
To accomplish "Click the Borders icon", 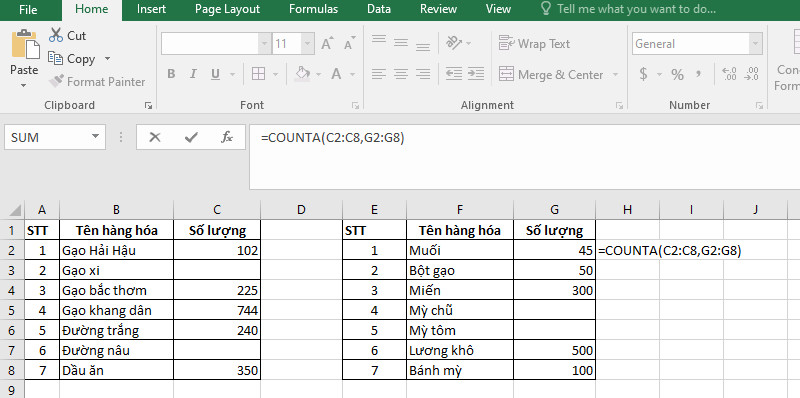I will (259, 74).
